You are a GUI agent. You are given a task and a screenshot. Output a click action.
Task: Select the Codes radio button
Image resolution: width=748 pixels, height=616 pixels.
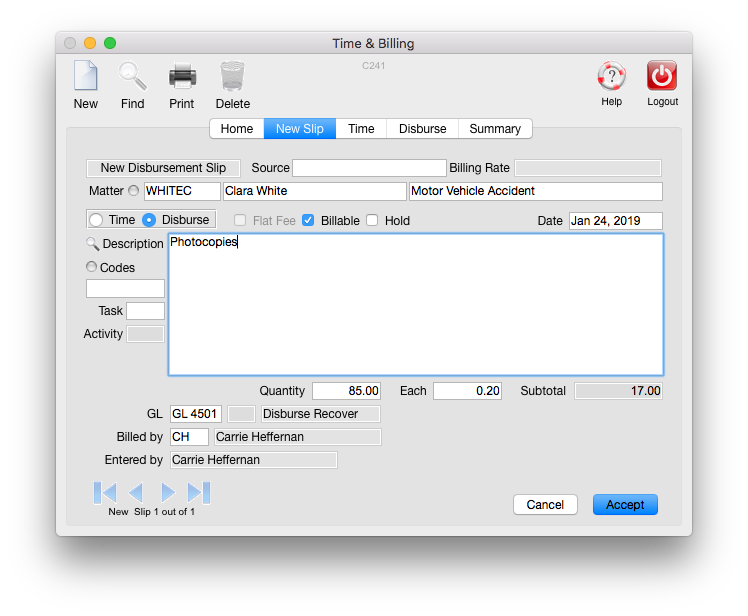[92, 267]
